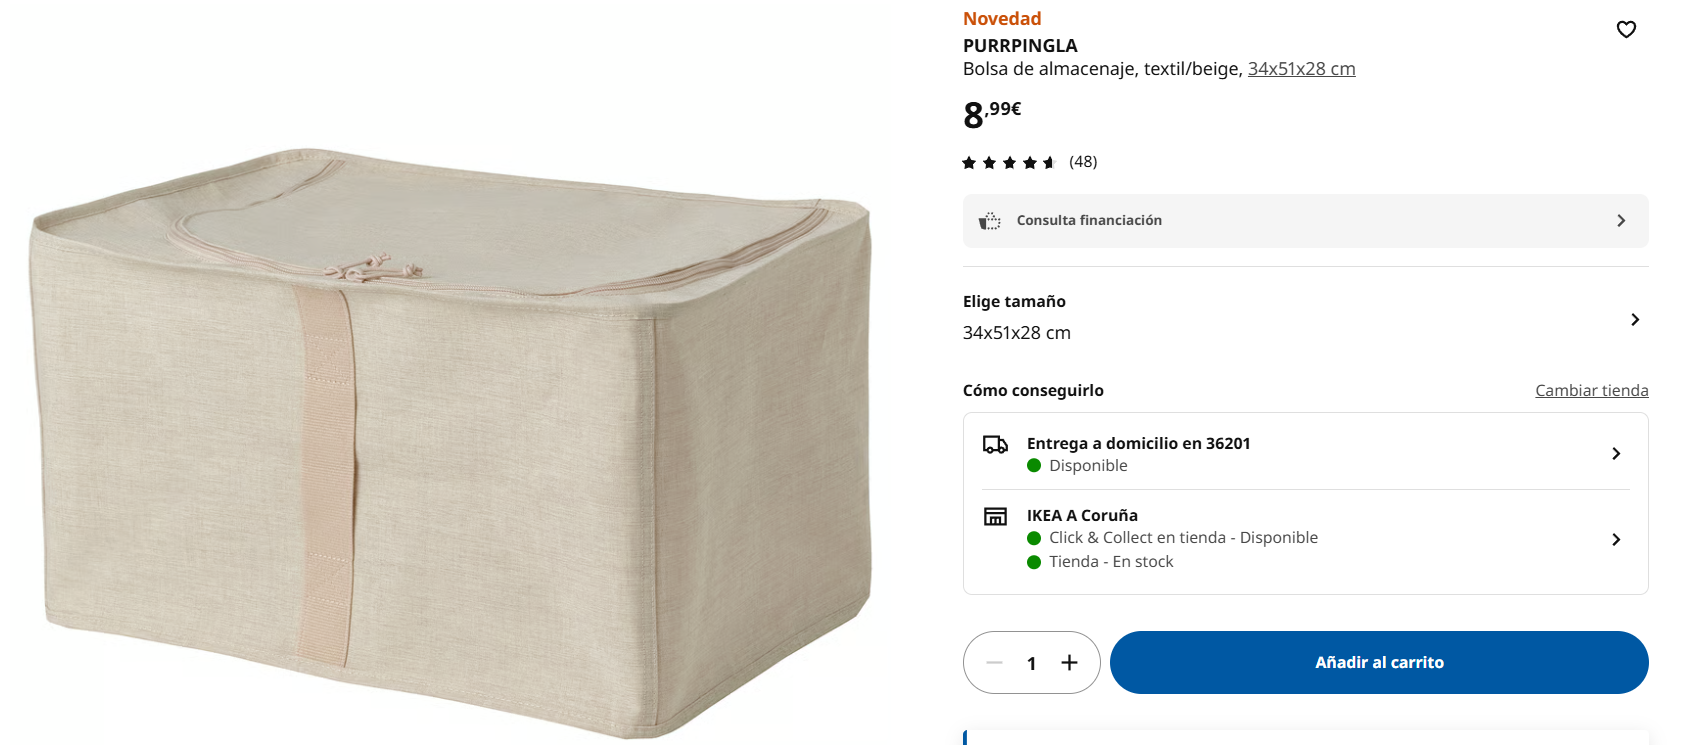Click the IKEA A Coruña store icon

(995, 516)
